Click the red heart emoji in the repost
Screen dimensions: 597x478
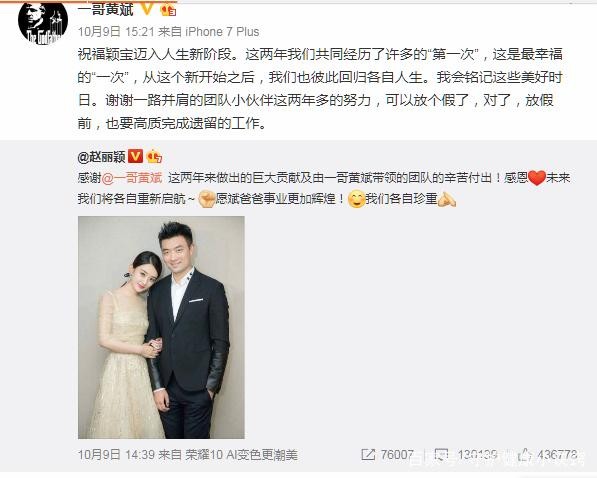[537, 178]
